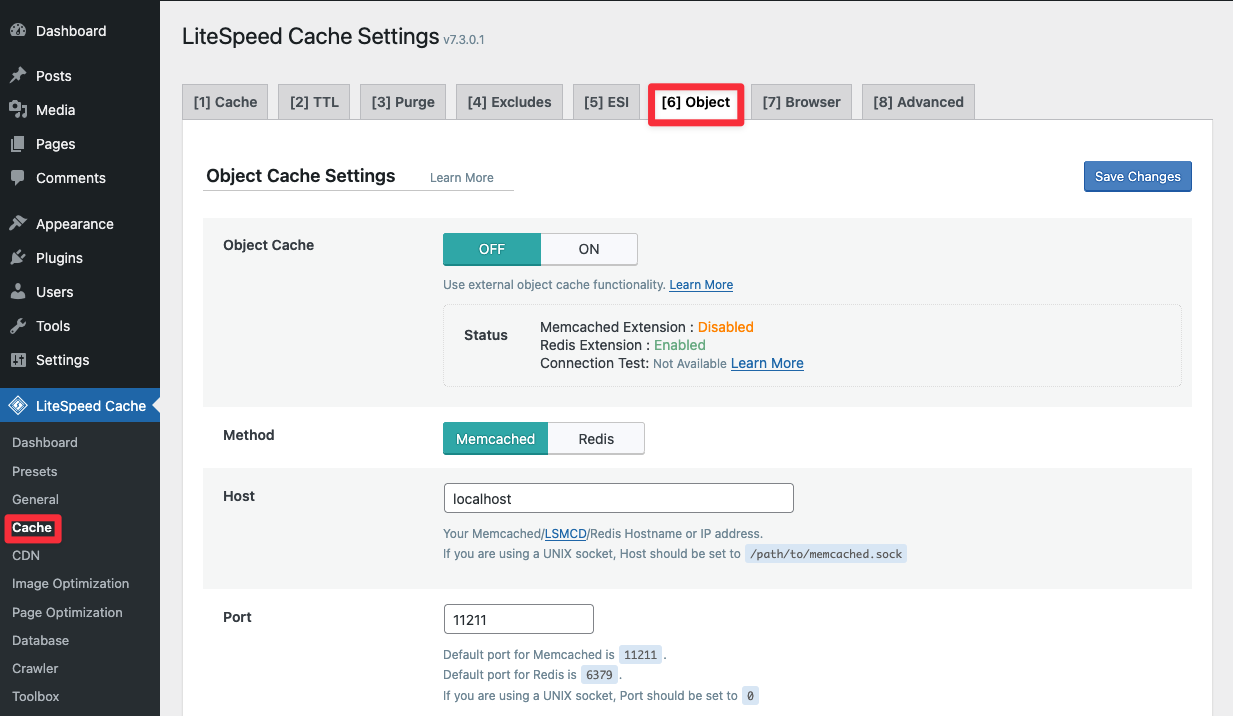
Task: Click the Redis default port 6379 code
Action: (x=600, y=675)
